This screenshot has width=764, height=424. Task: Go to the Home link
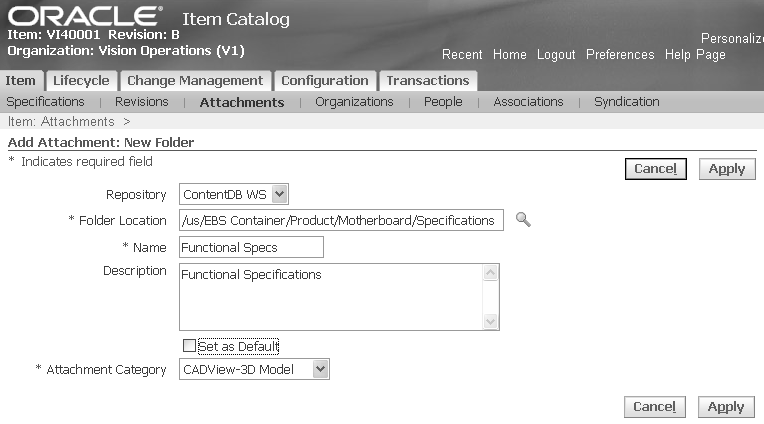pyautogui.click(x=510, y=55)
